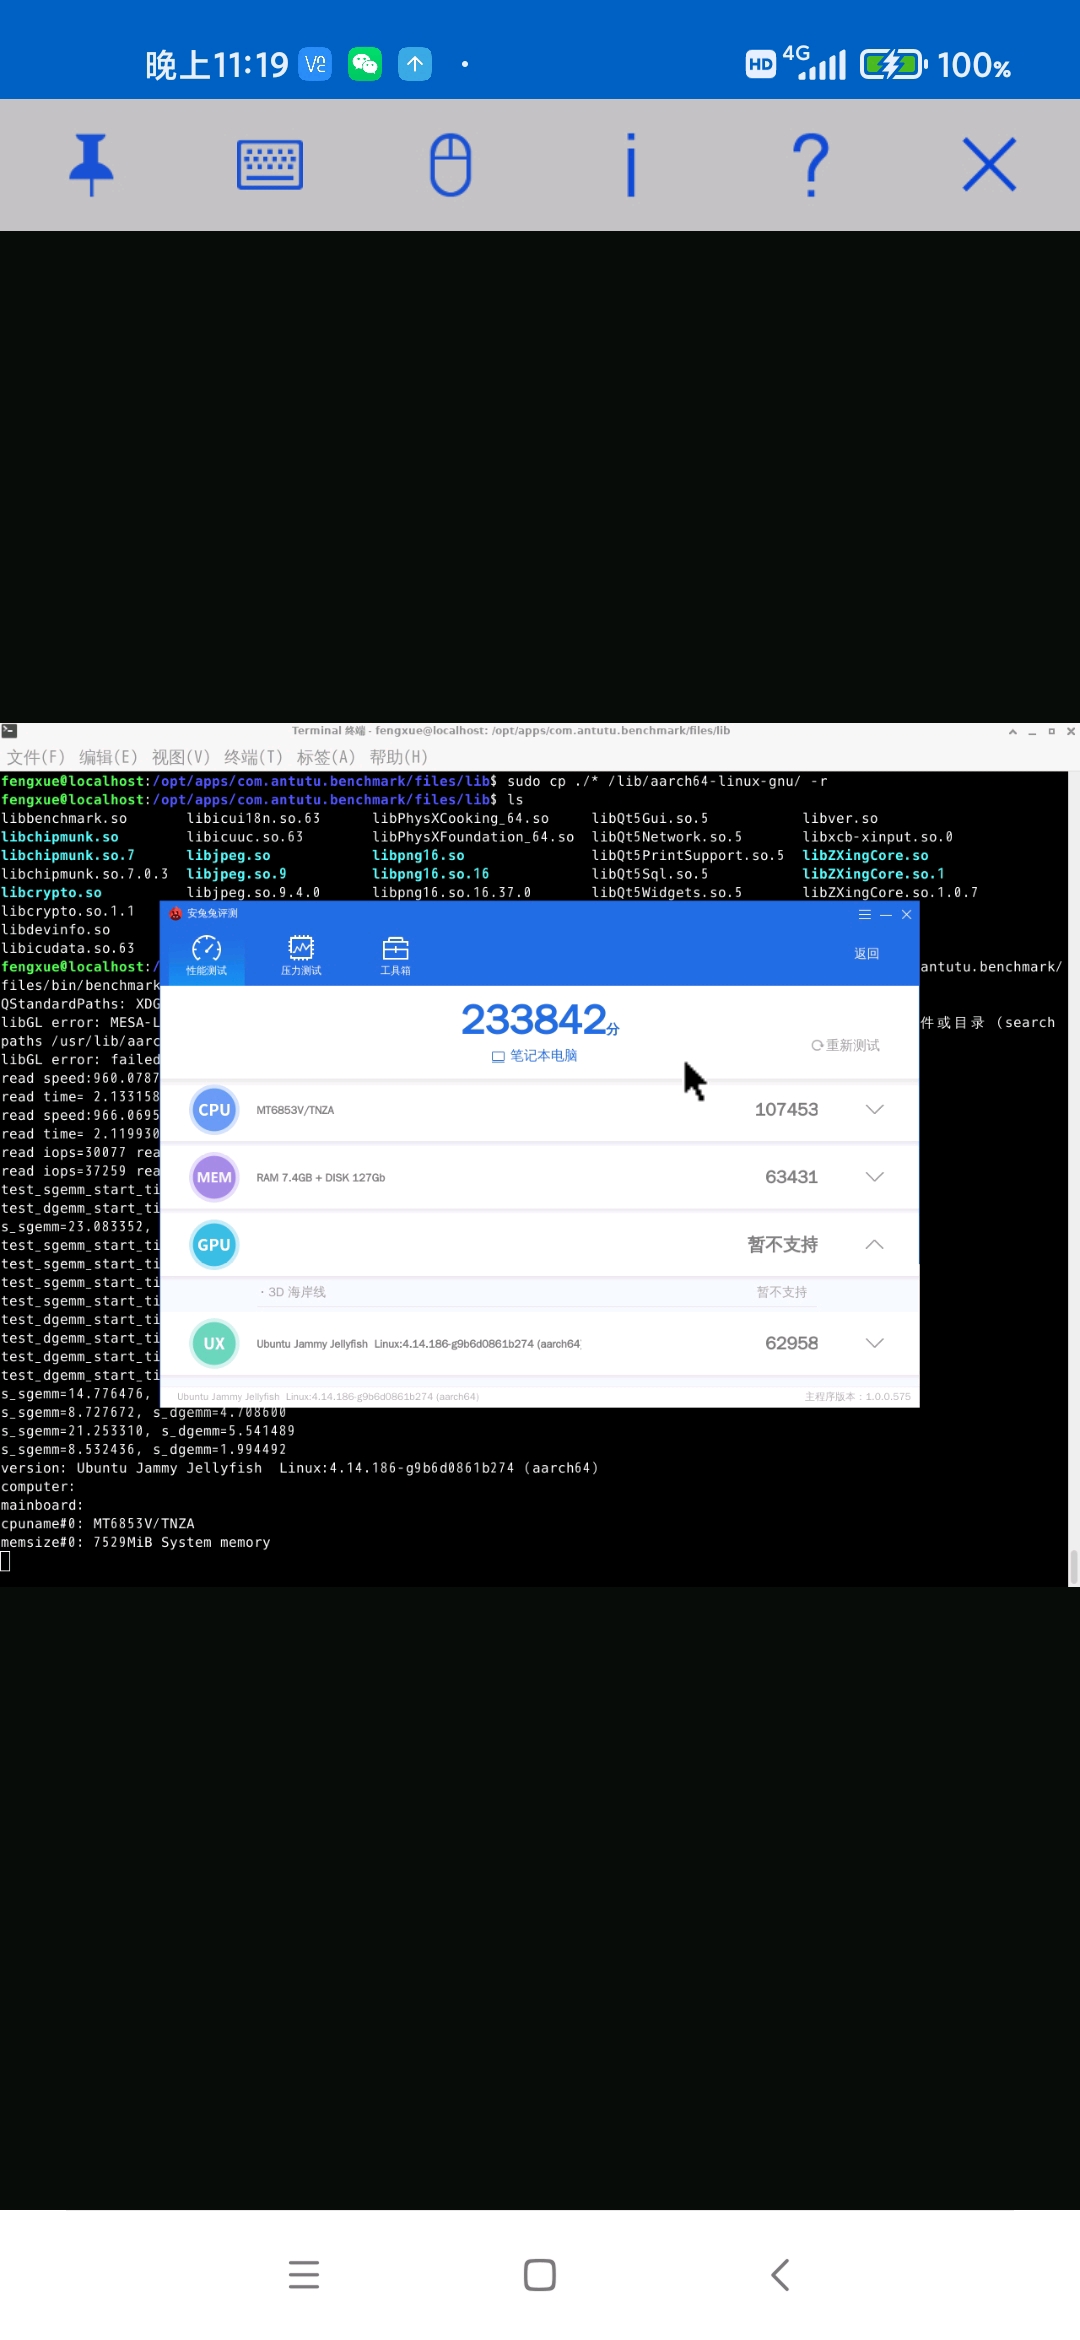Click libZXingCore.so in terminal listing

pyautogui.click(x=865, y=855)
